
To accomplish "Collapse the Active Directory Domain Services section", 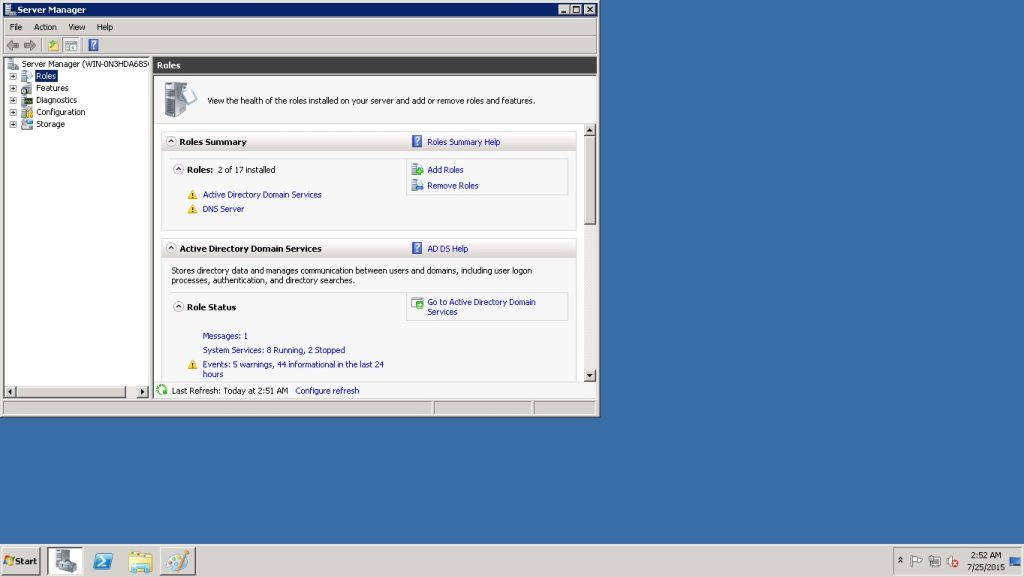I will coord(171,248).
